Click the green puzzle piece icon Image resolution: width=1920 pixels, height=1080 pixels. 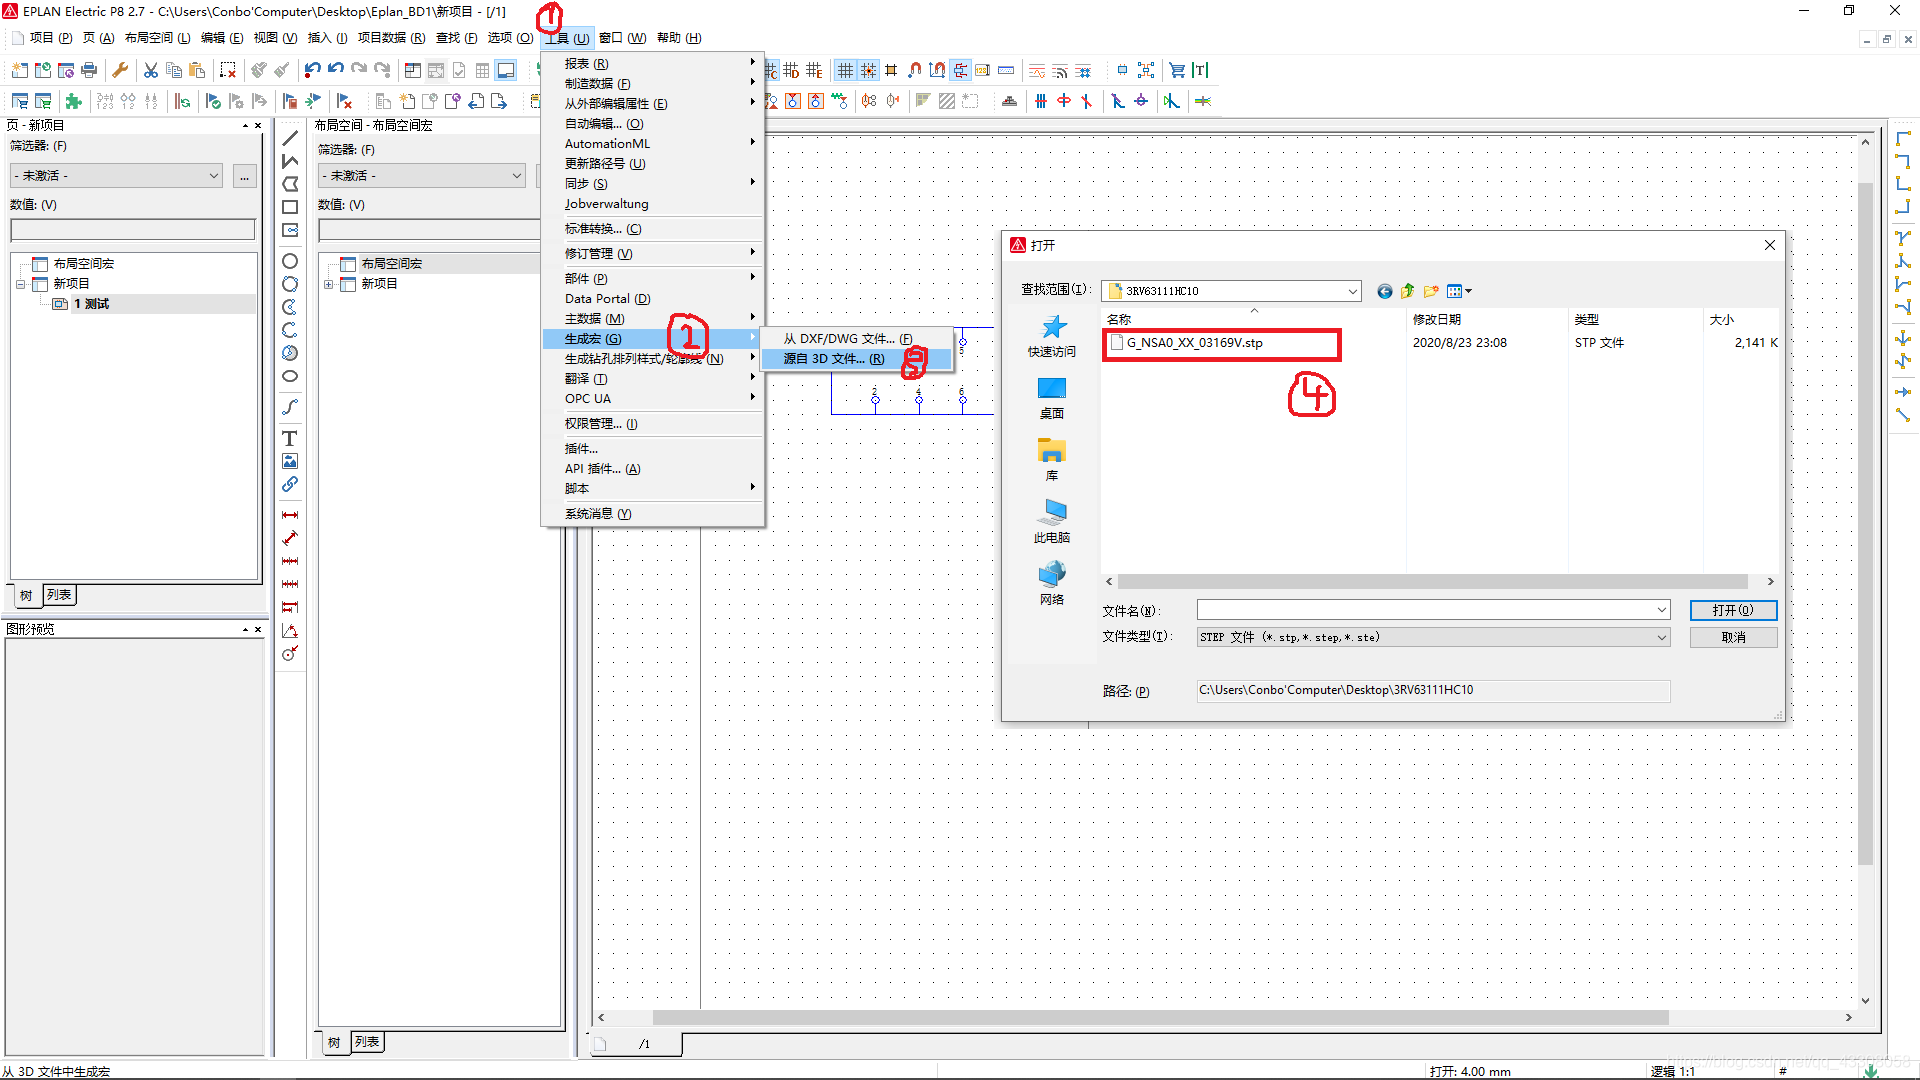[73, 101]
